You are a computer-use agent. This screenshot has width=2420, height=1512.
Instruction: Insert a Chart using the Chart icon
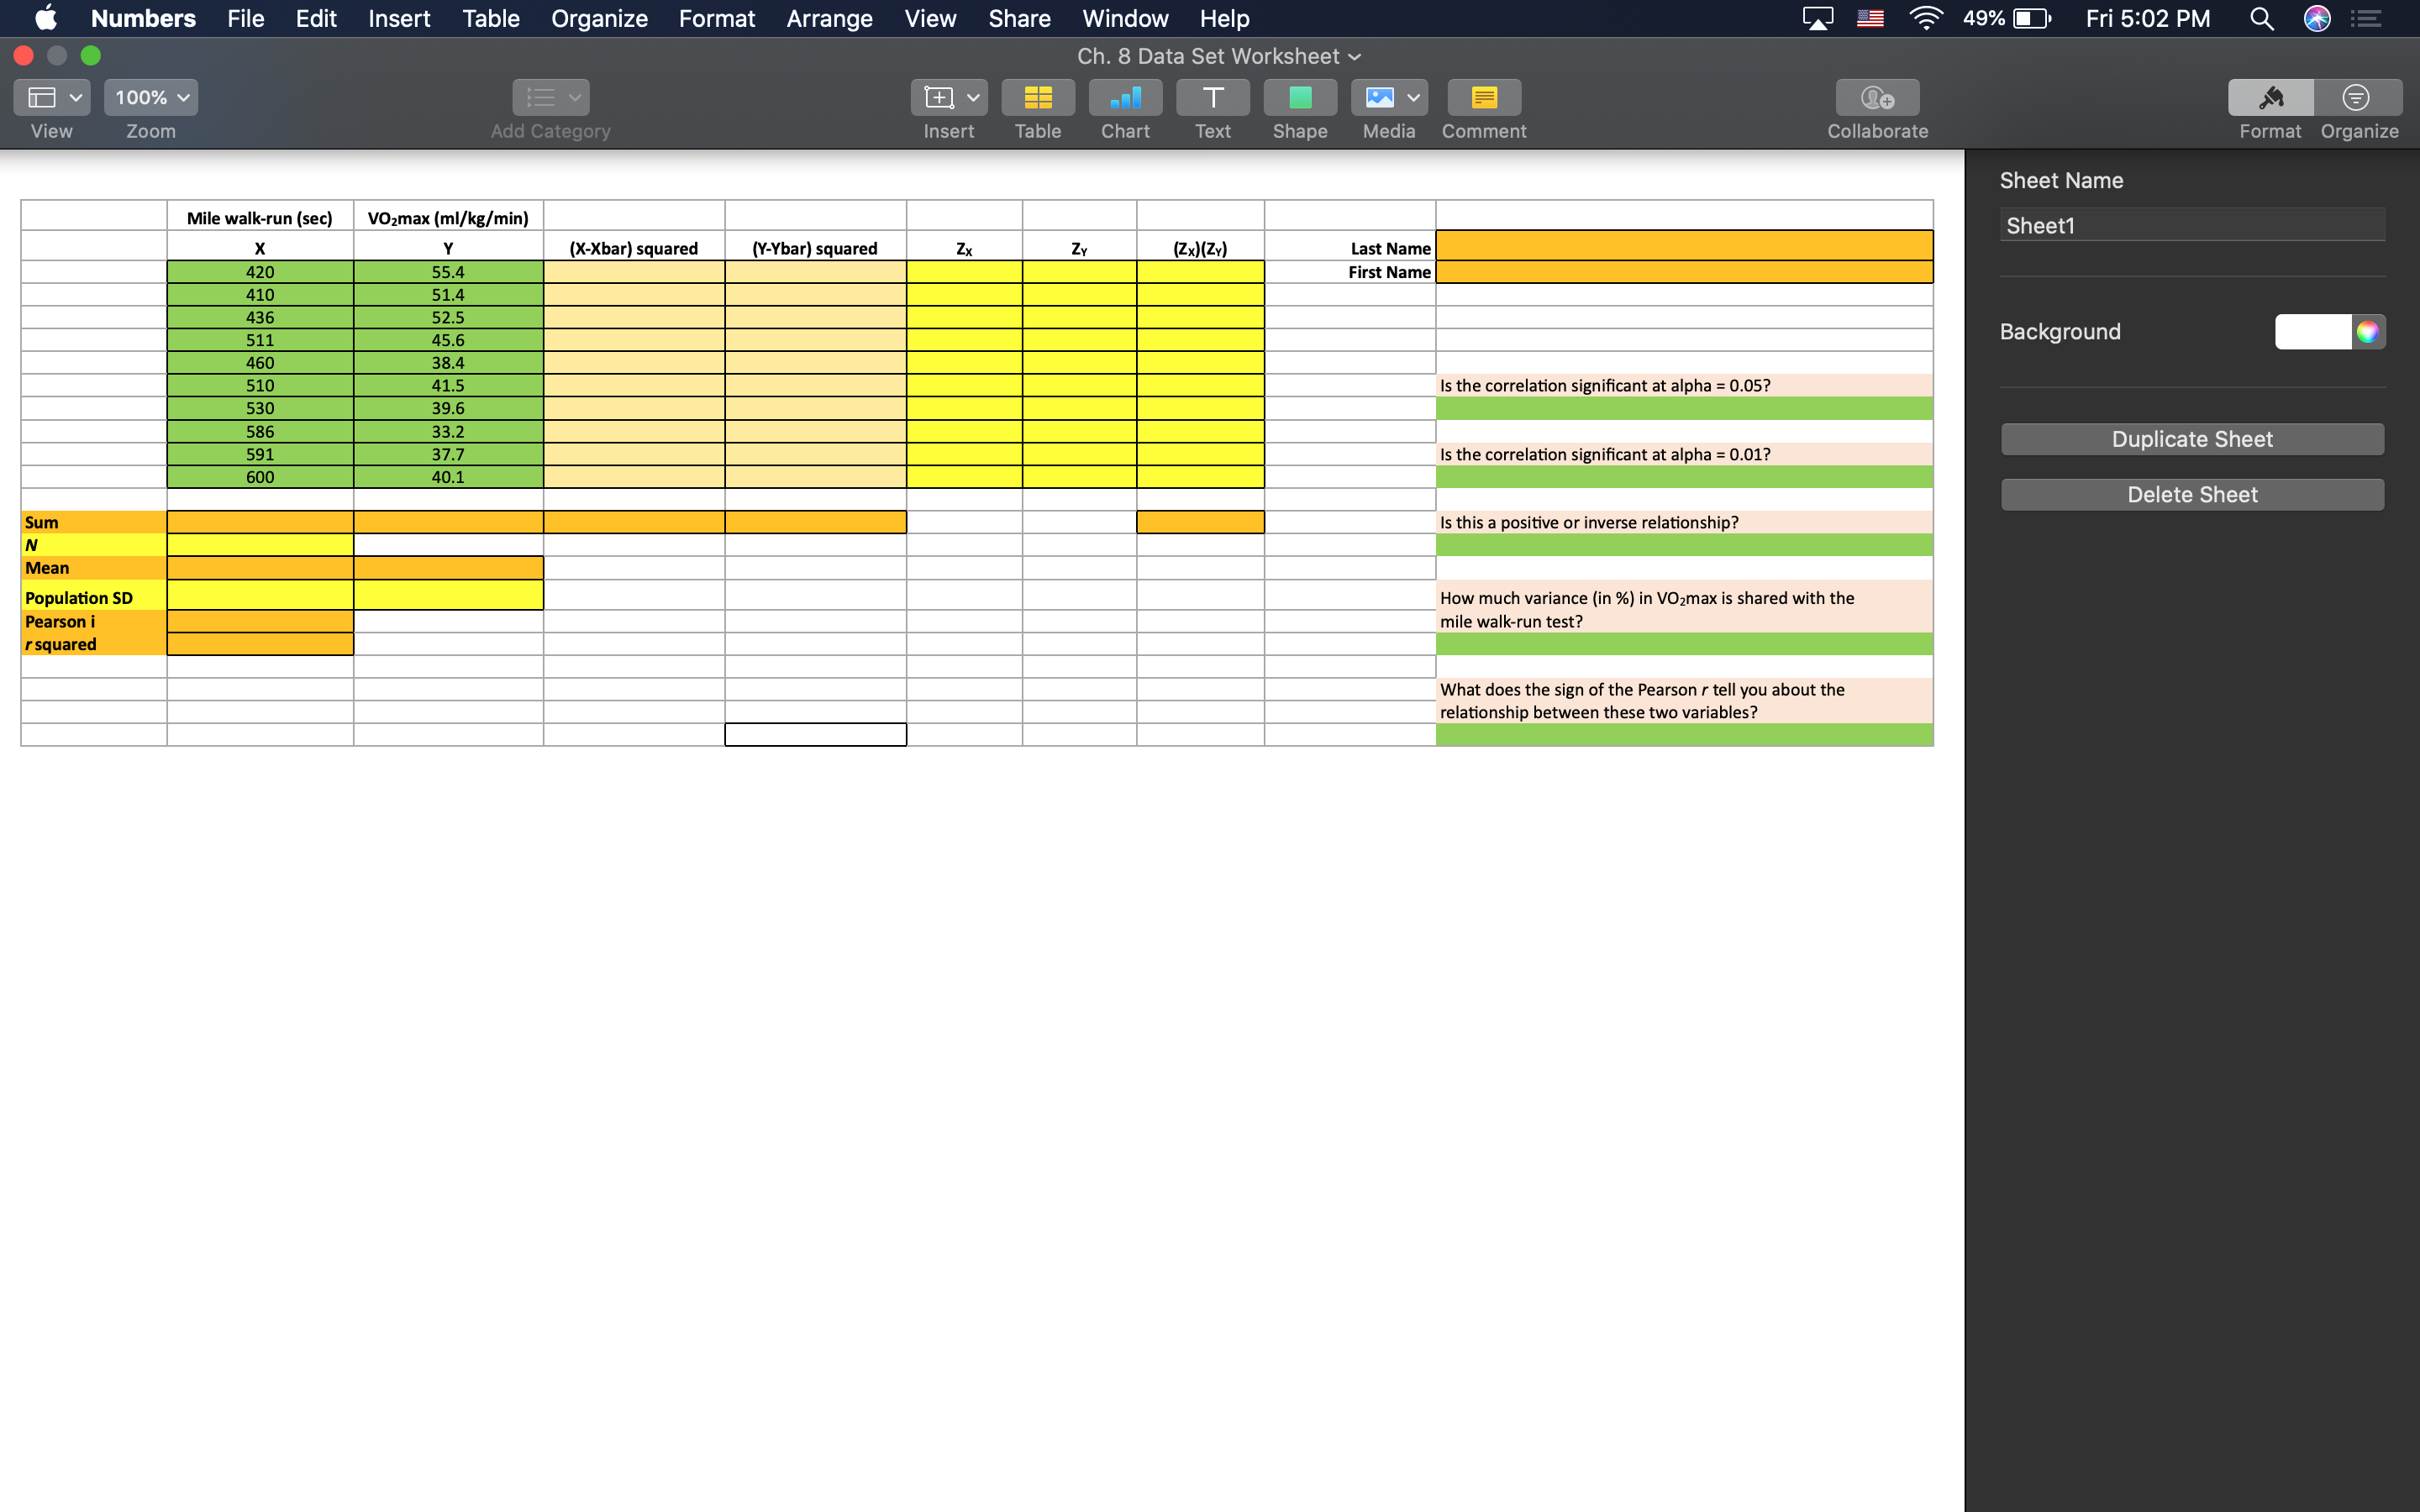click(x=1124, y=97)
